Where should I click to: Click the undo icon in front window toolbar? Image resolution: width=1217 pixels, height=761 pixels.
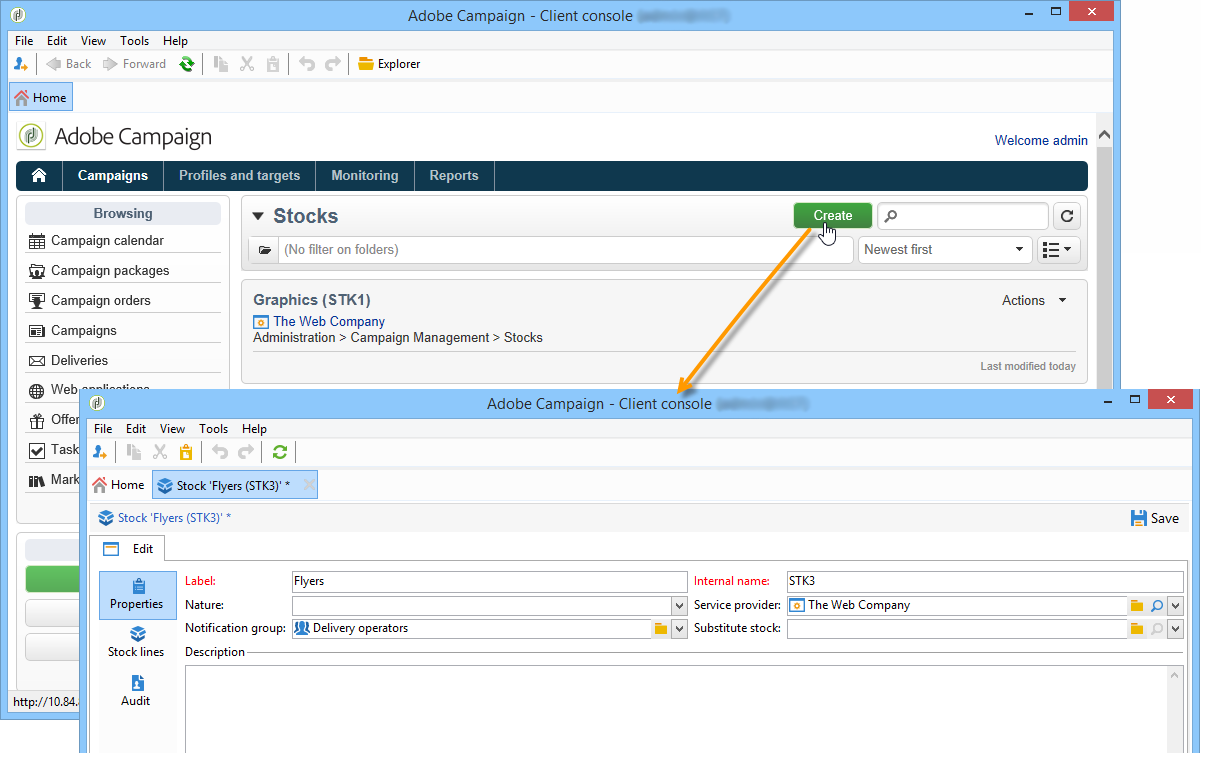[219, 452]
